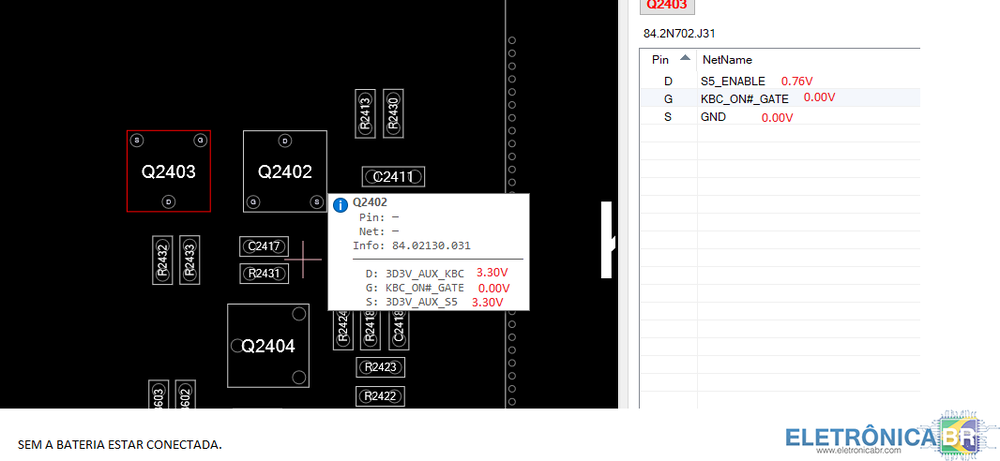Click resistor R2422 near the bottom
Screen dimensions: 1000x461
point(380,396)
